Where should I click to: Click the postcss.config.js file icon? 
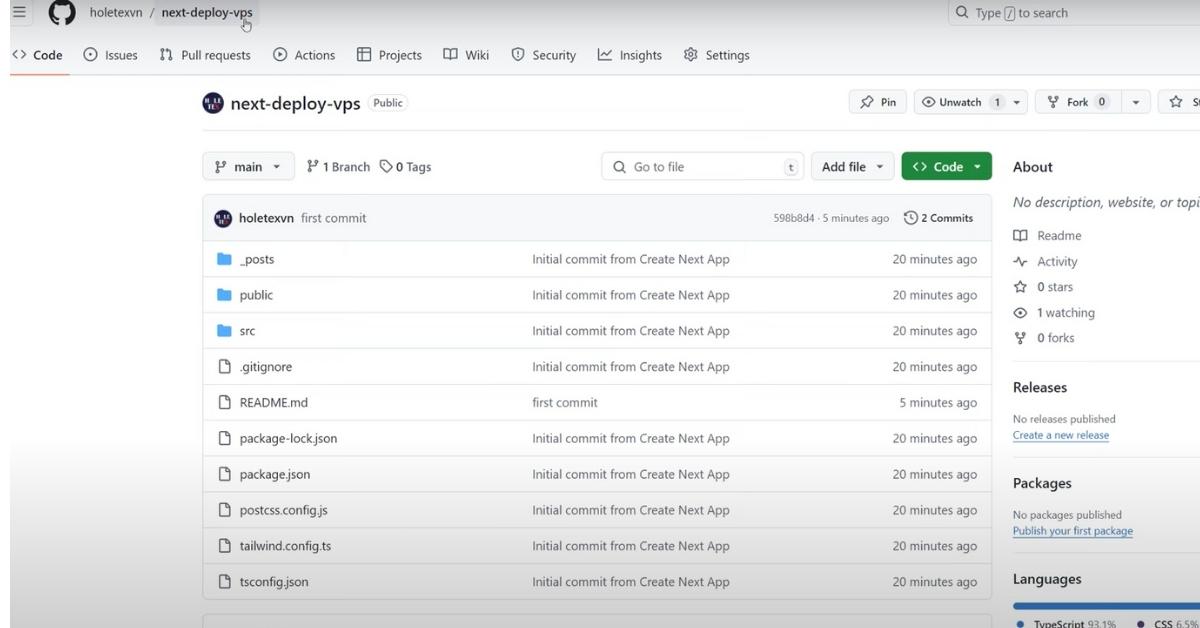pyautogui.click(x=225, y=510)
